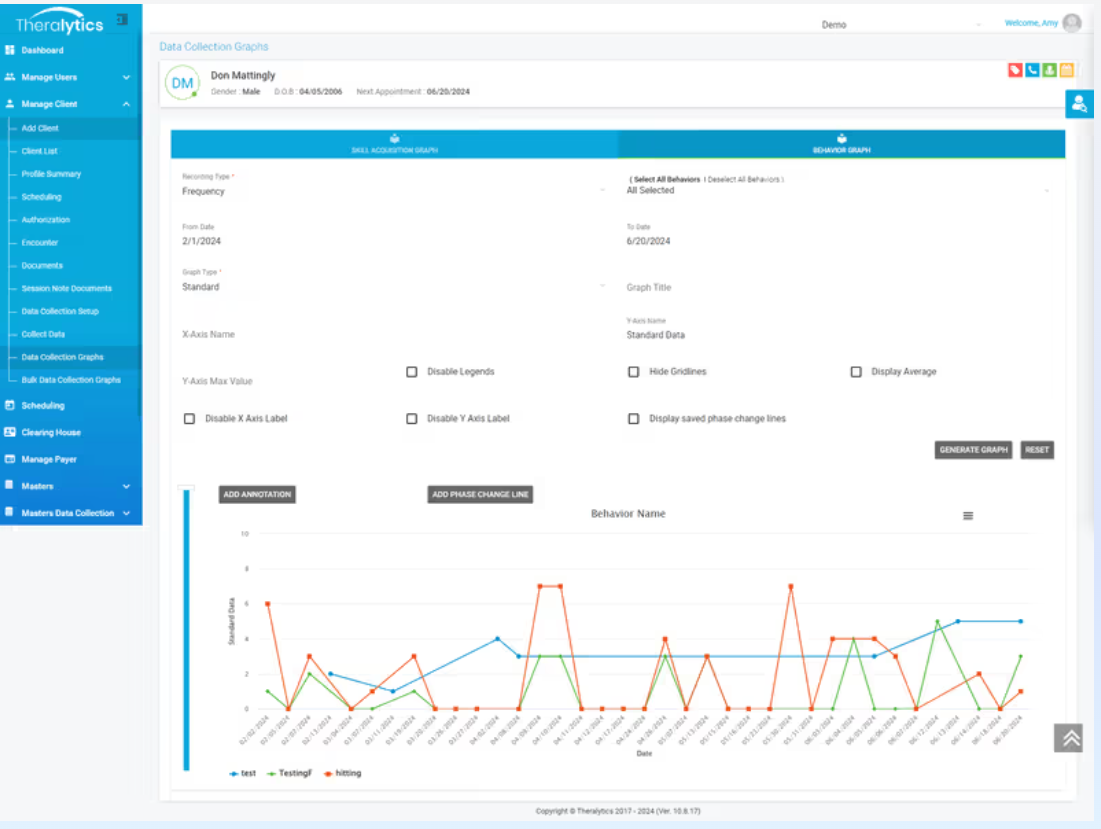Open Data Collection Setup in sidebar
Viewport: 1101px width, 829px height.
tap(60, 311)
